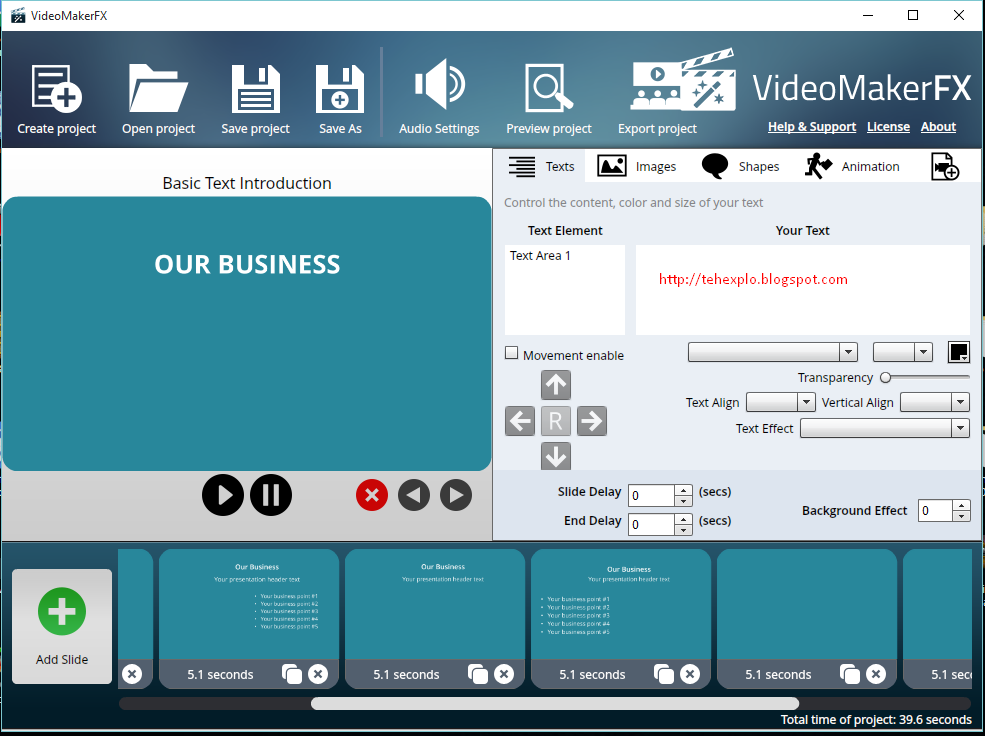Click the Save project floppy icon

pyautogui.click(x=255, y=89)
